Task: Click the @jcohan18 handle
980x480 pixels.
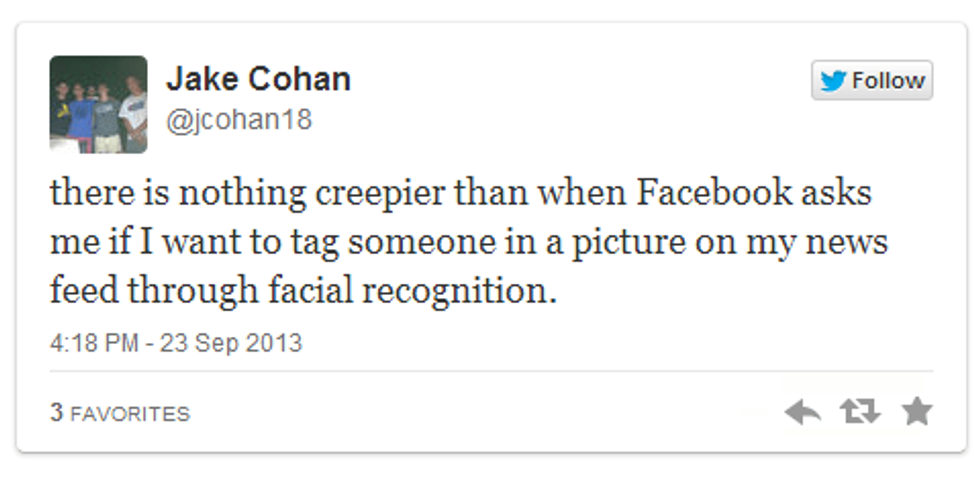Action: (x=238, y=120)
